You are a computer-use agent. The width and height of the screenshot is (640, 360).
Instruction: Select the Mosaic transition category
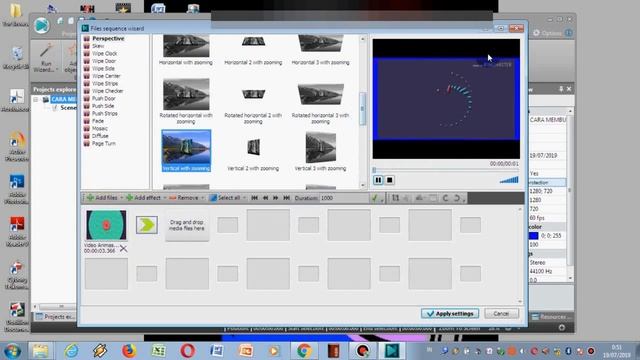100,129
